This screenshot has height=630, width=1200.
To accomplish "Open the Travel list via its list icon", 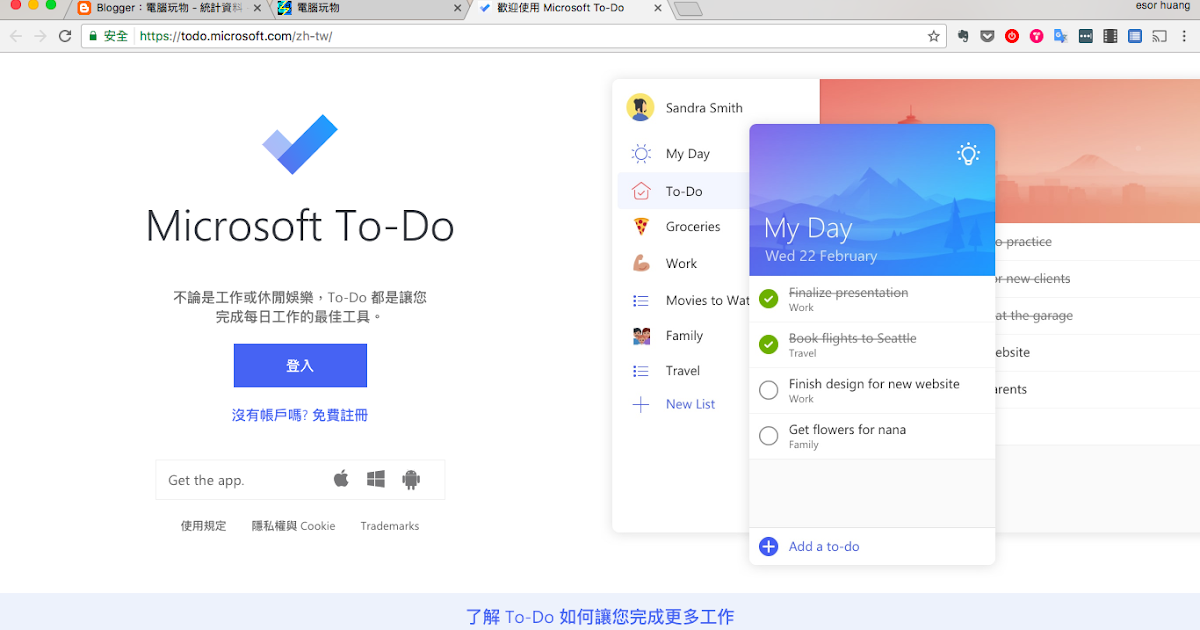I will [x=640, y=371].
